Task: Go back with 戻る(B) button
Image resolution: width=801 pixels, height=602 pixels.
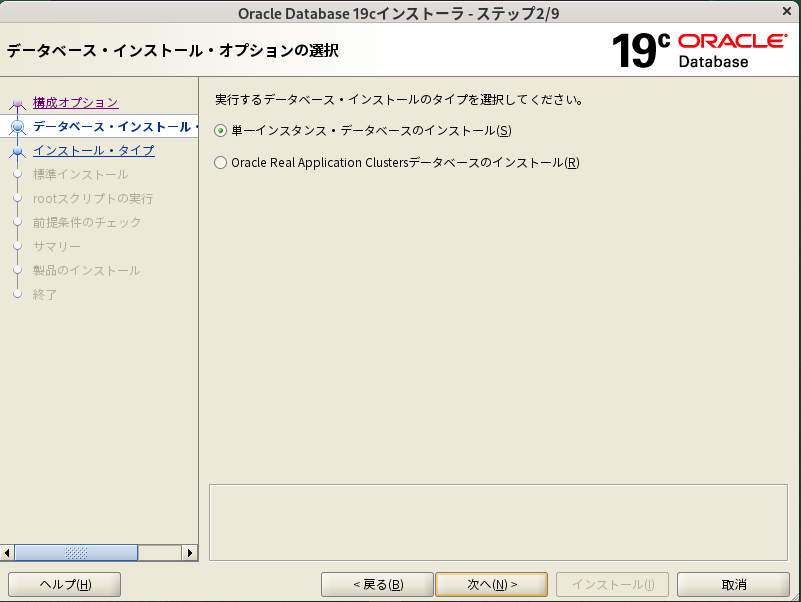Action: point(378,585)
